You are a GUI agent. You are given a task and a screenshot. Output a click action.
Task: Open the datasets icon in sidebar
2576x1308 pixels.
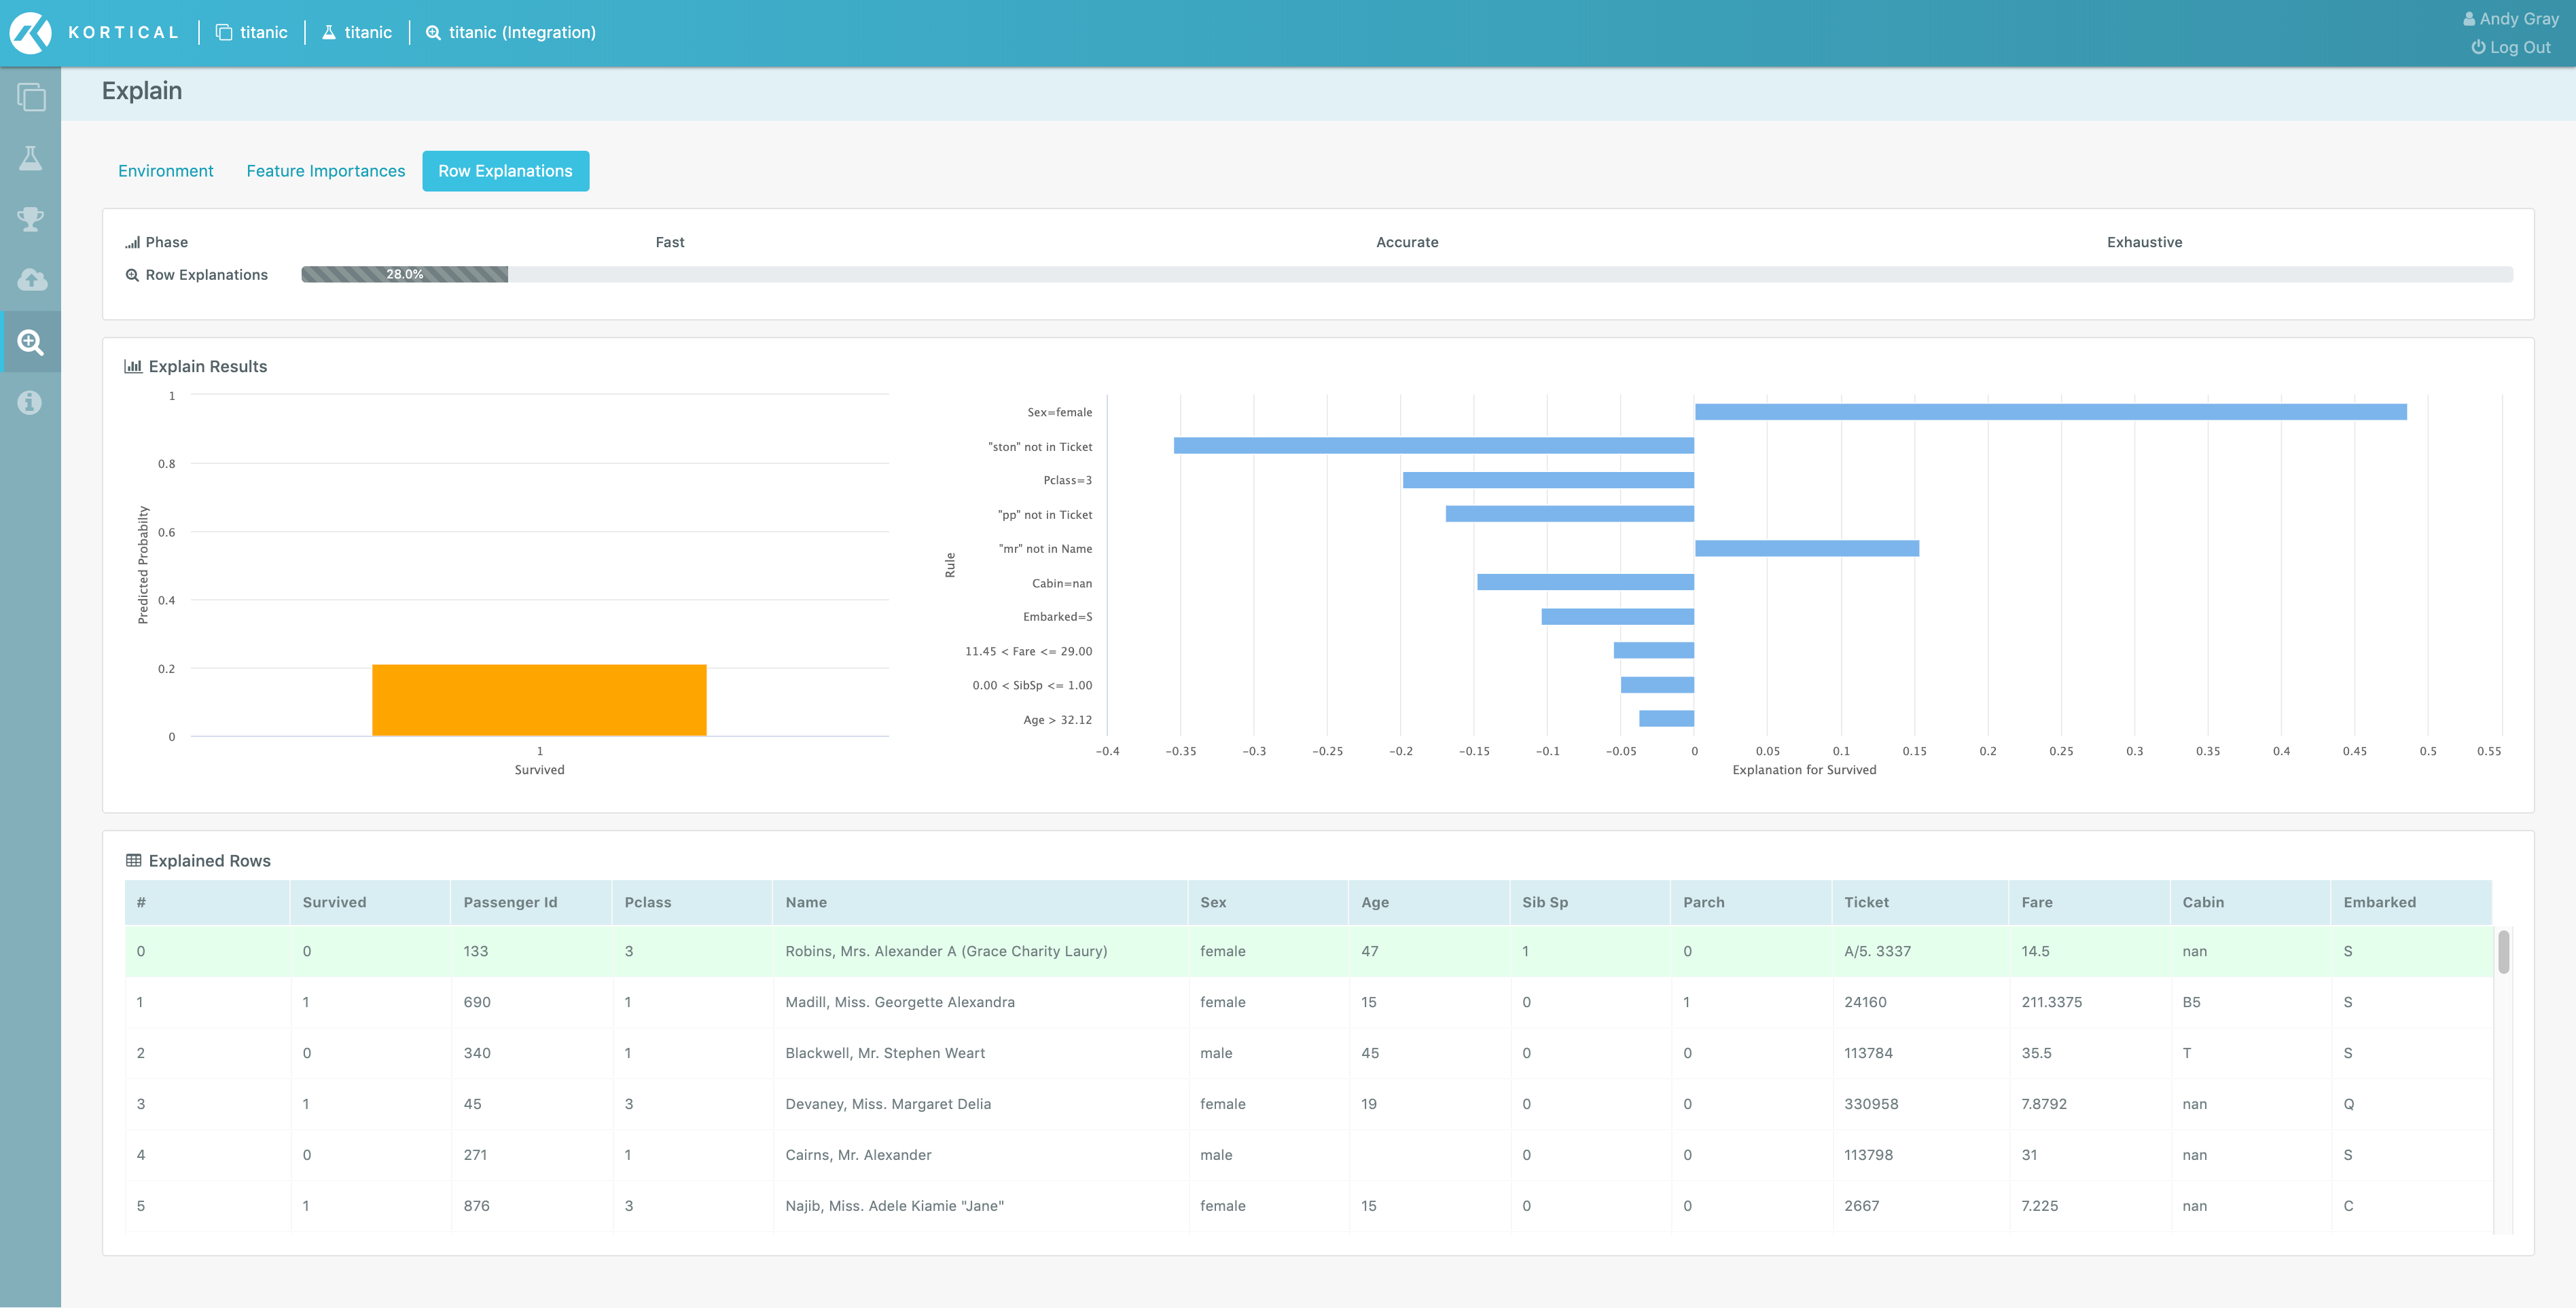click(31, 97)
